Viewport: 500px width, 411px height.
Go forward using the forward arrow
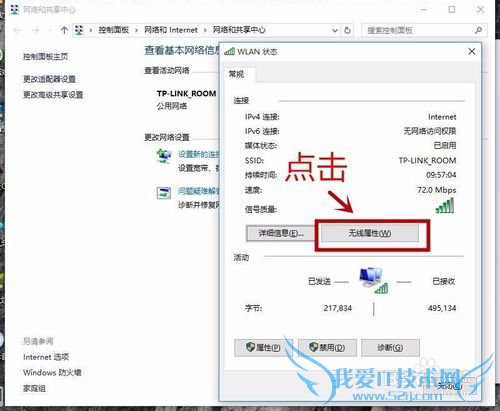click(x=36, y=30)
